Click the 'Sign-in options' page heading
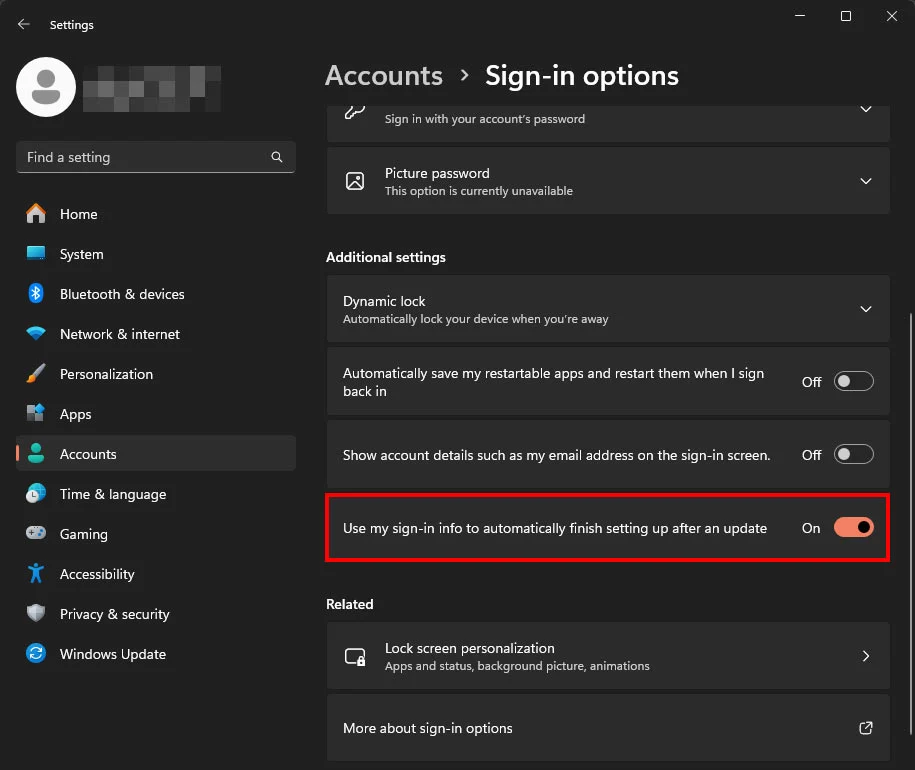The height and width of the screenshot is (770, 915). [582, 76]
